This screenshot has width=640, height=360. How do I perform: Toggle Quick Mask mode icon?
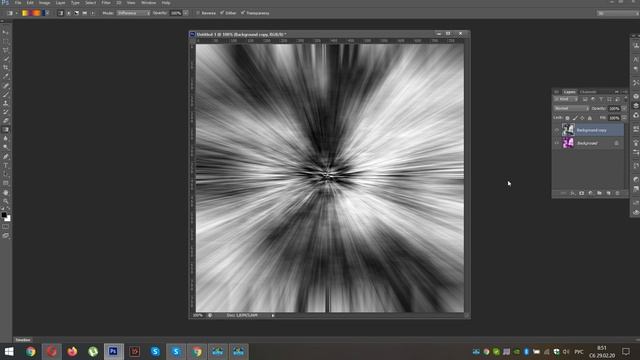point(5,227)
